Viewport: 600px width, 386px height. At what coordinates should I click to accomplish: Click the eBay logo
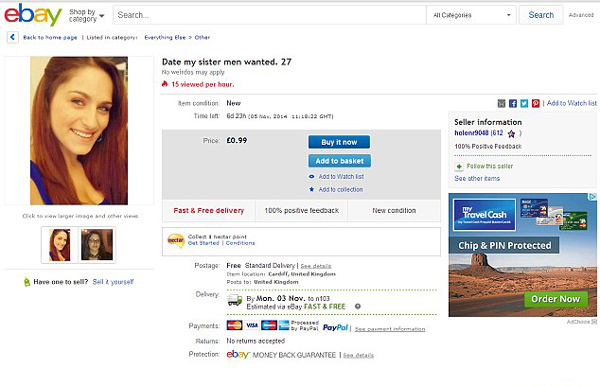[33, 15]
